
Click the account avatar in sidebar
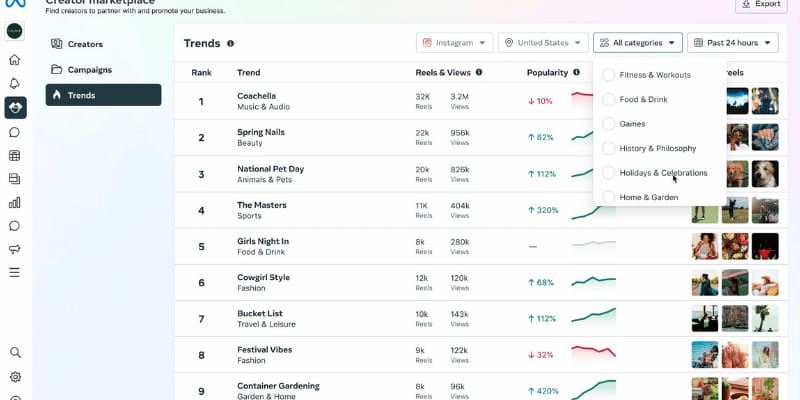click(x=15, y=31)
